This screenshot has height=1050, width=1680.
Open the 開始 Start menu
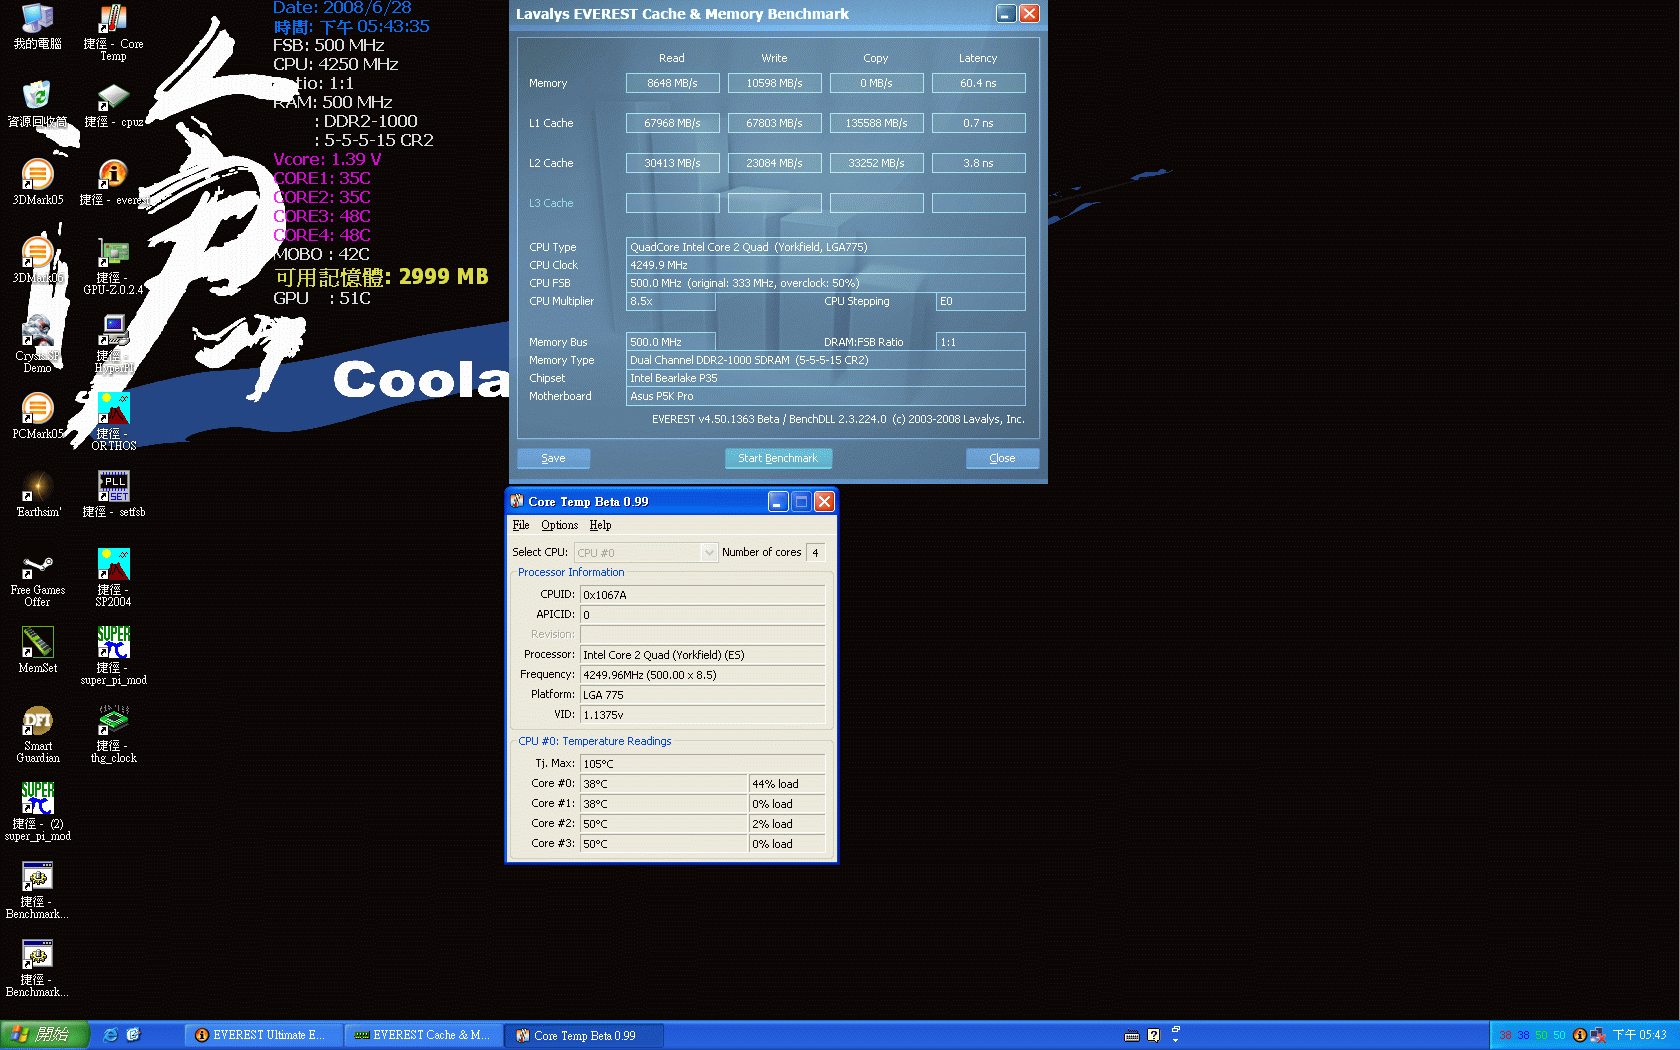pyautogui.click(x=45, y=1035)
